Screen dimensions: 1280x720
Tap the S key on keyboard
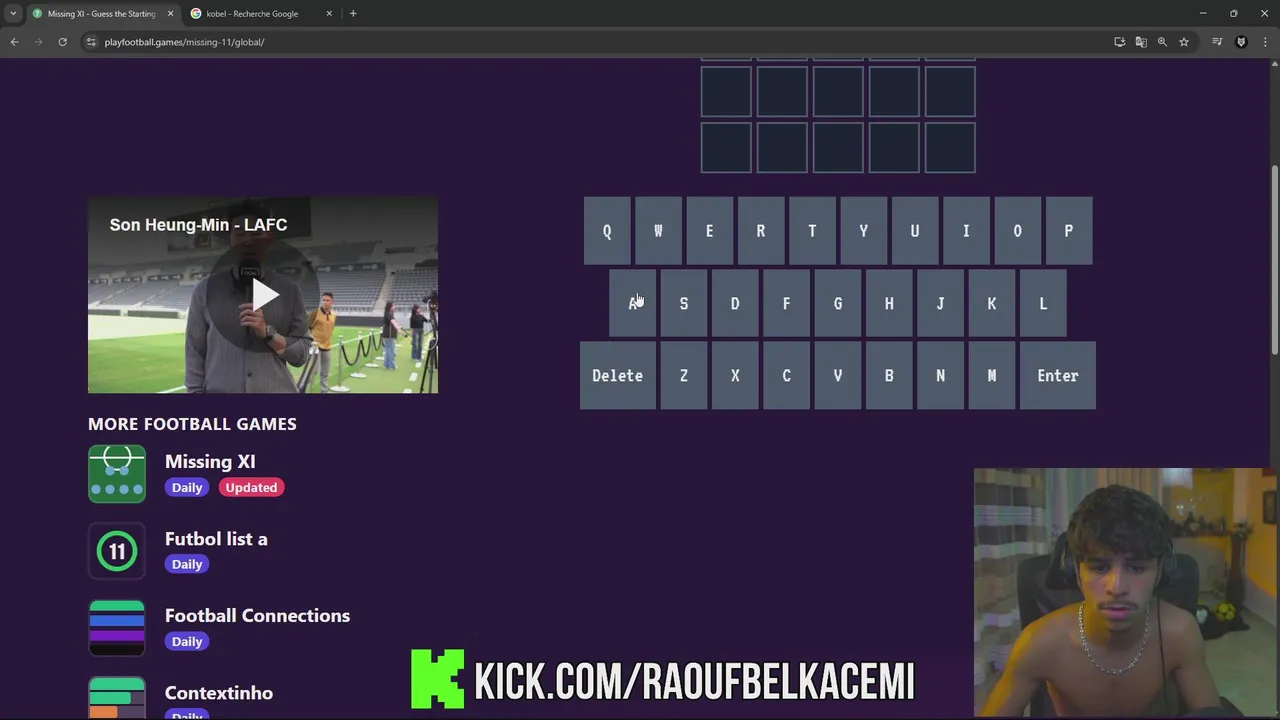pos(684,303)
